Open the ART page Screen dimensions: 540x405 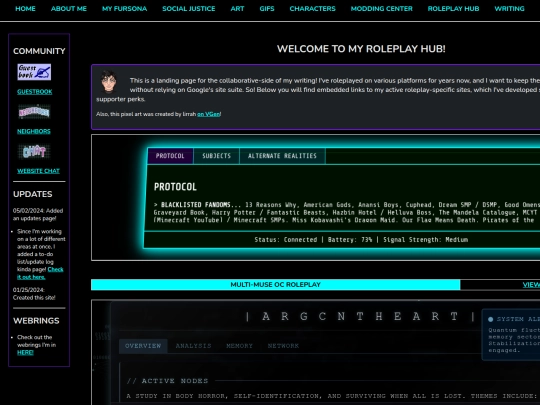click(237, 9)
